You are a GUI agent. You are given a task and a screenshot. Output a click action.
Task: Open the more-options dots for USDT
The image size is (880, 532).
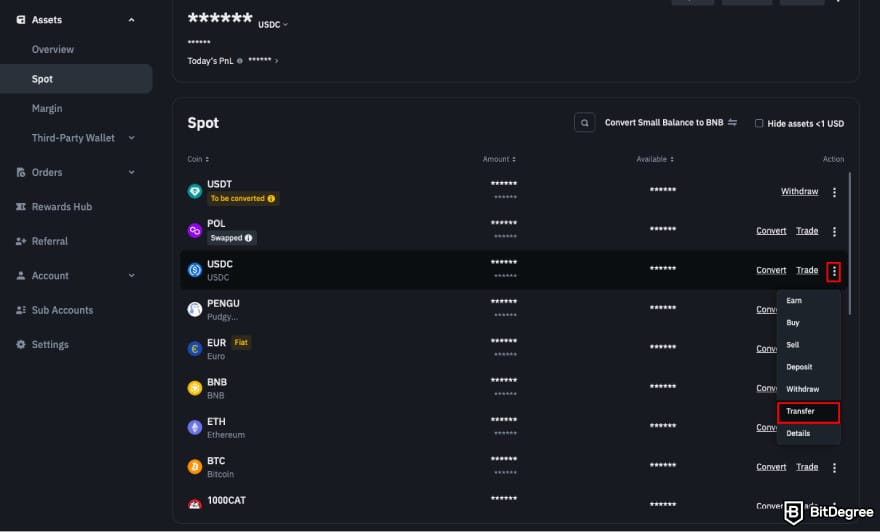[835, 192]
